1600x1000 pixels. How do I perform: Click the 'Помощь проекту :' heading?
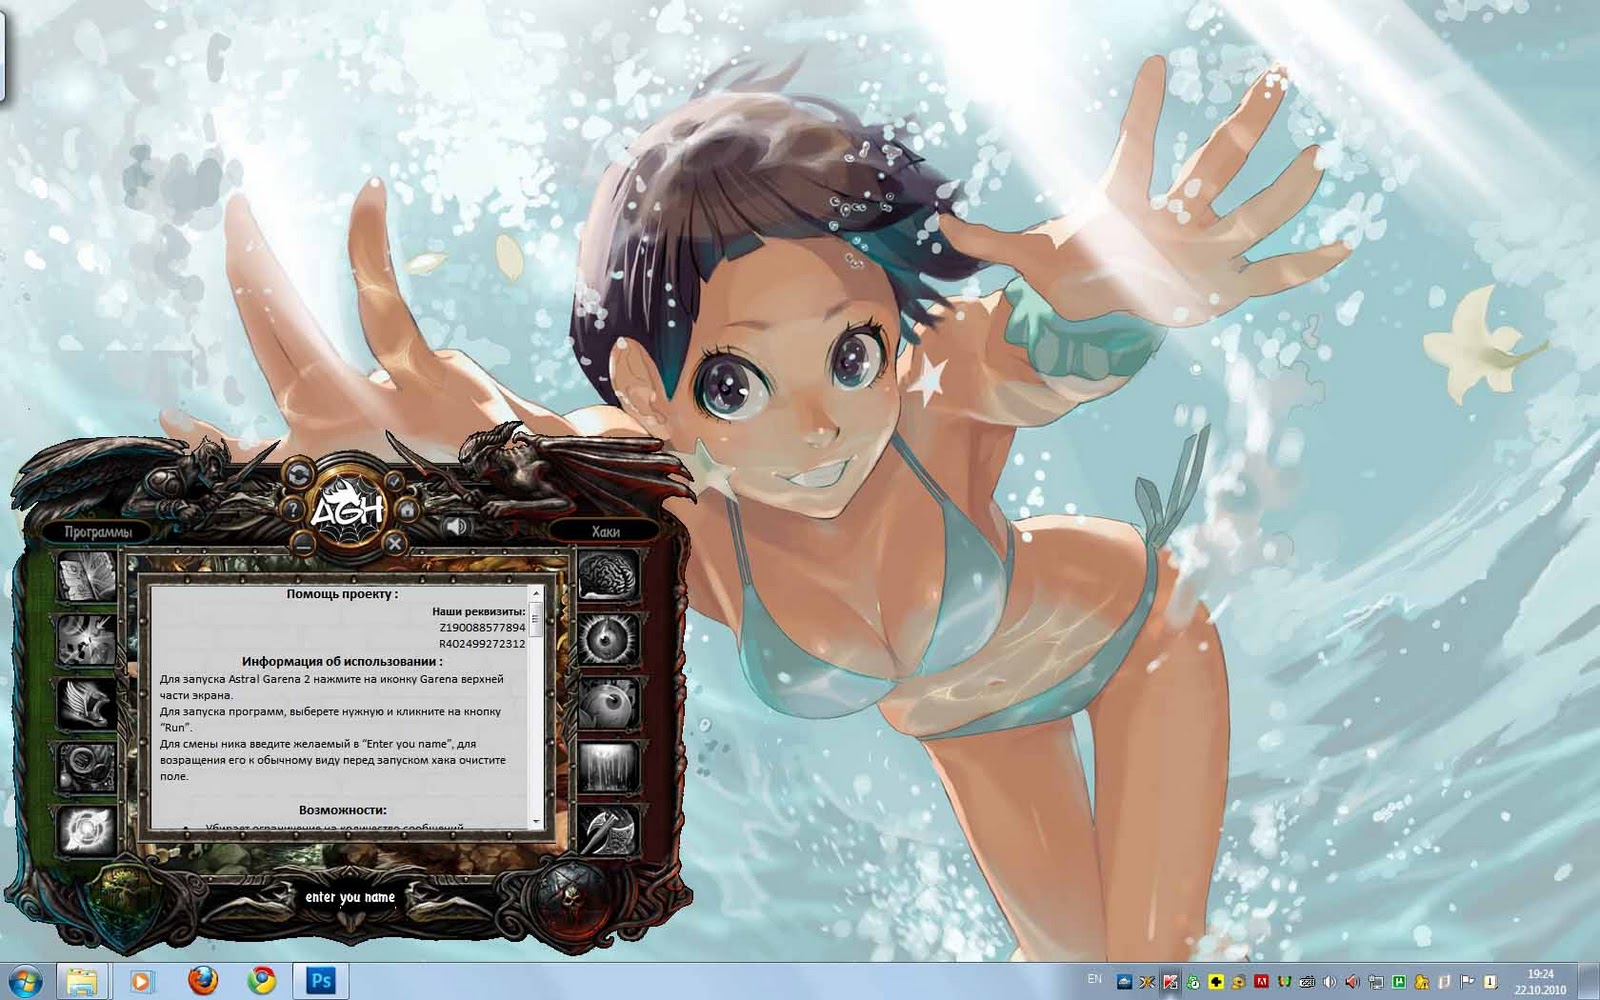click(342, 594)
